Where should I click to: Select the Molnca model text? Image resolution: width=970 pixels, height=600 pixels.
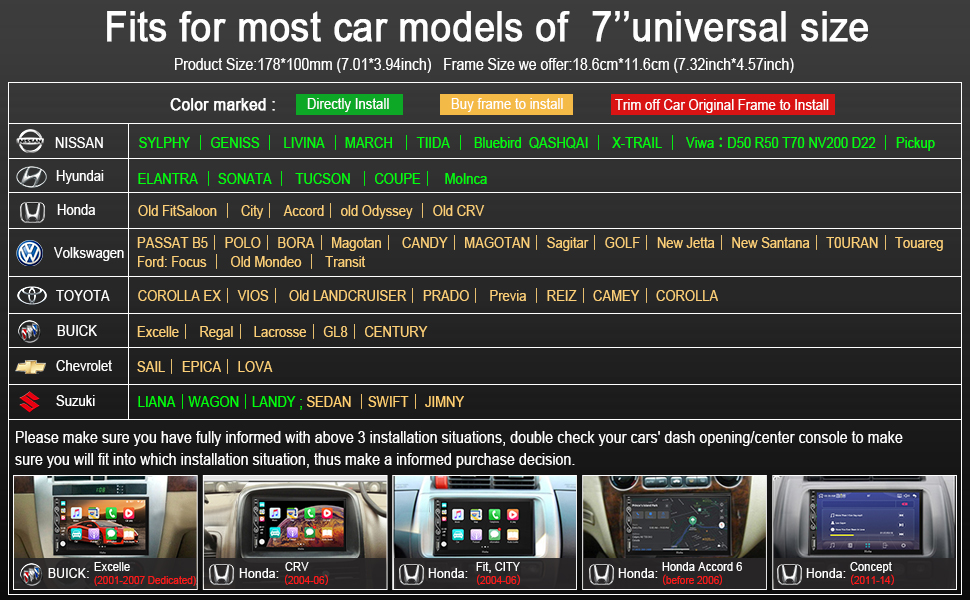click(x=466, y=179)
